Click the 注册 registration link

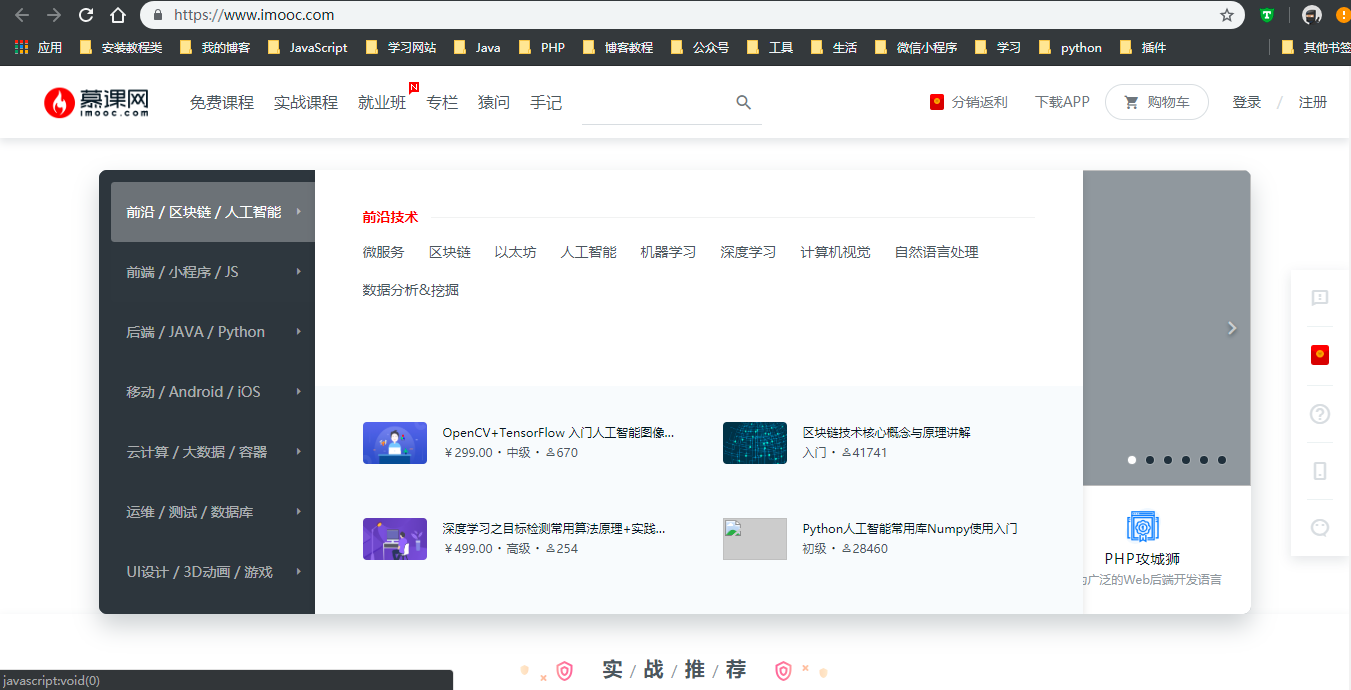pos(1312,102)
